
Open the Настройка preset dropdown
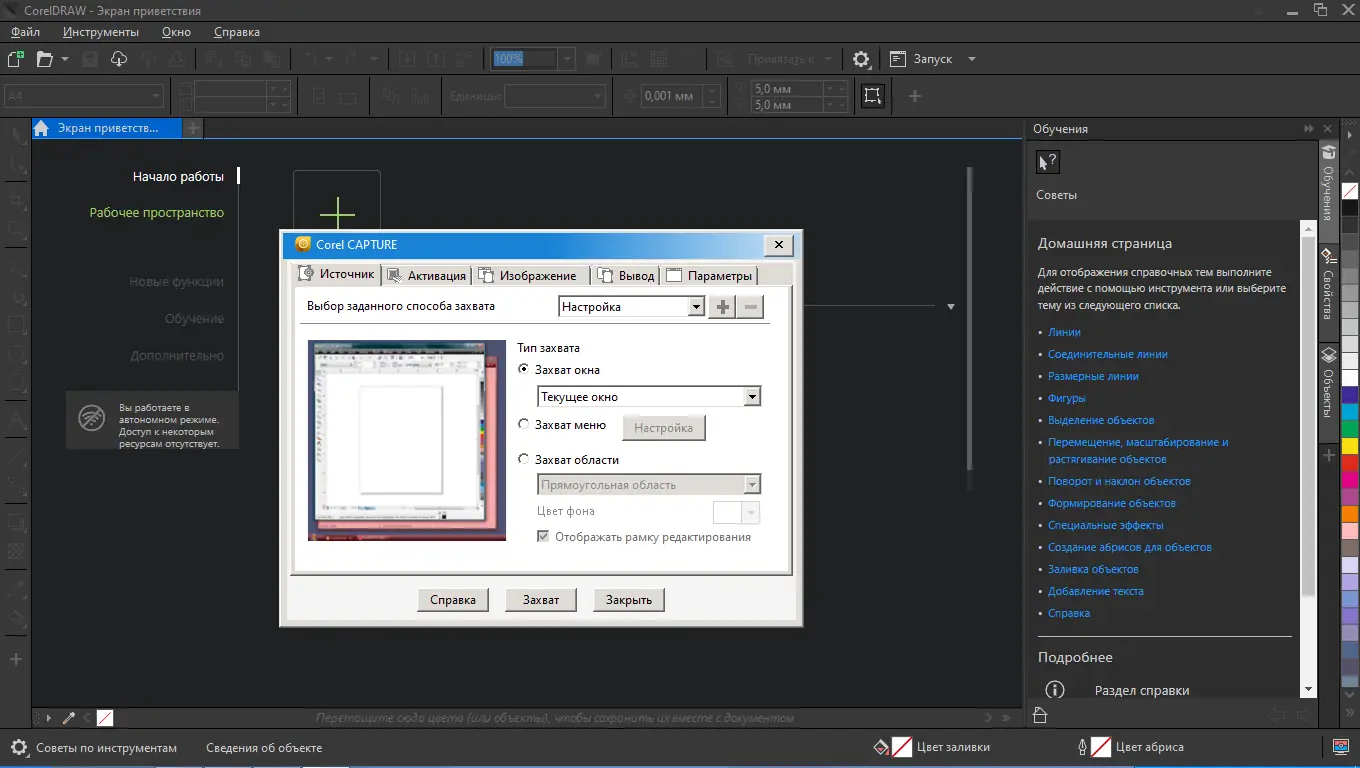tap(697, 307)
